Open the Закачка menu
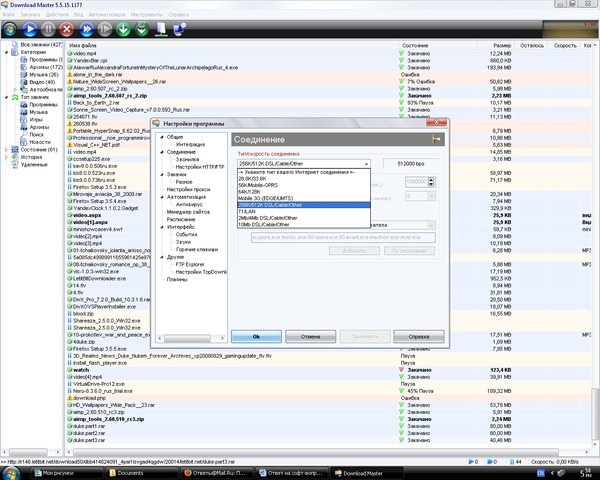The height and width of the screenshot is (480, 600). click(30, 15)
